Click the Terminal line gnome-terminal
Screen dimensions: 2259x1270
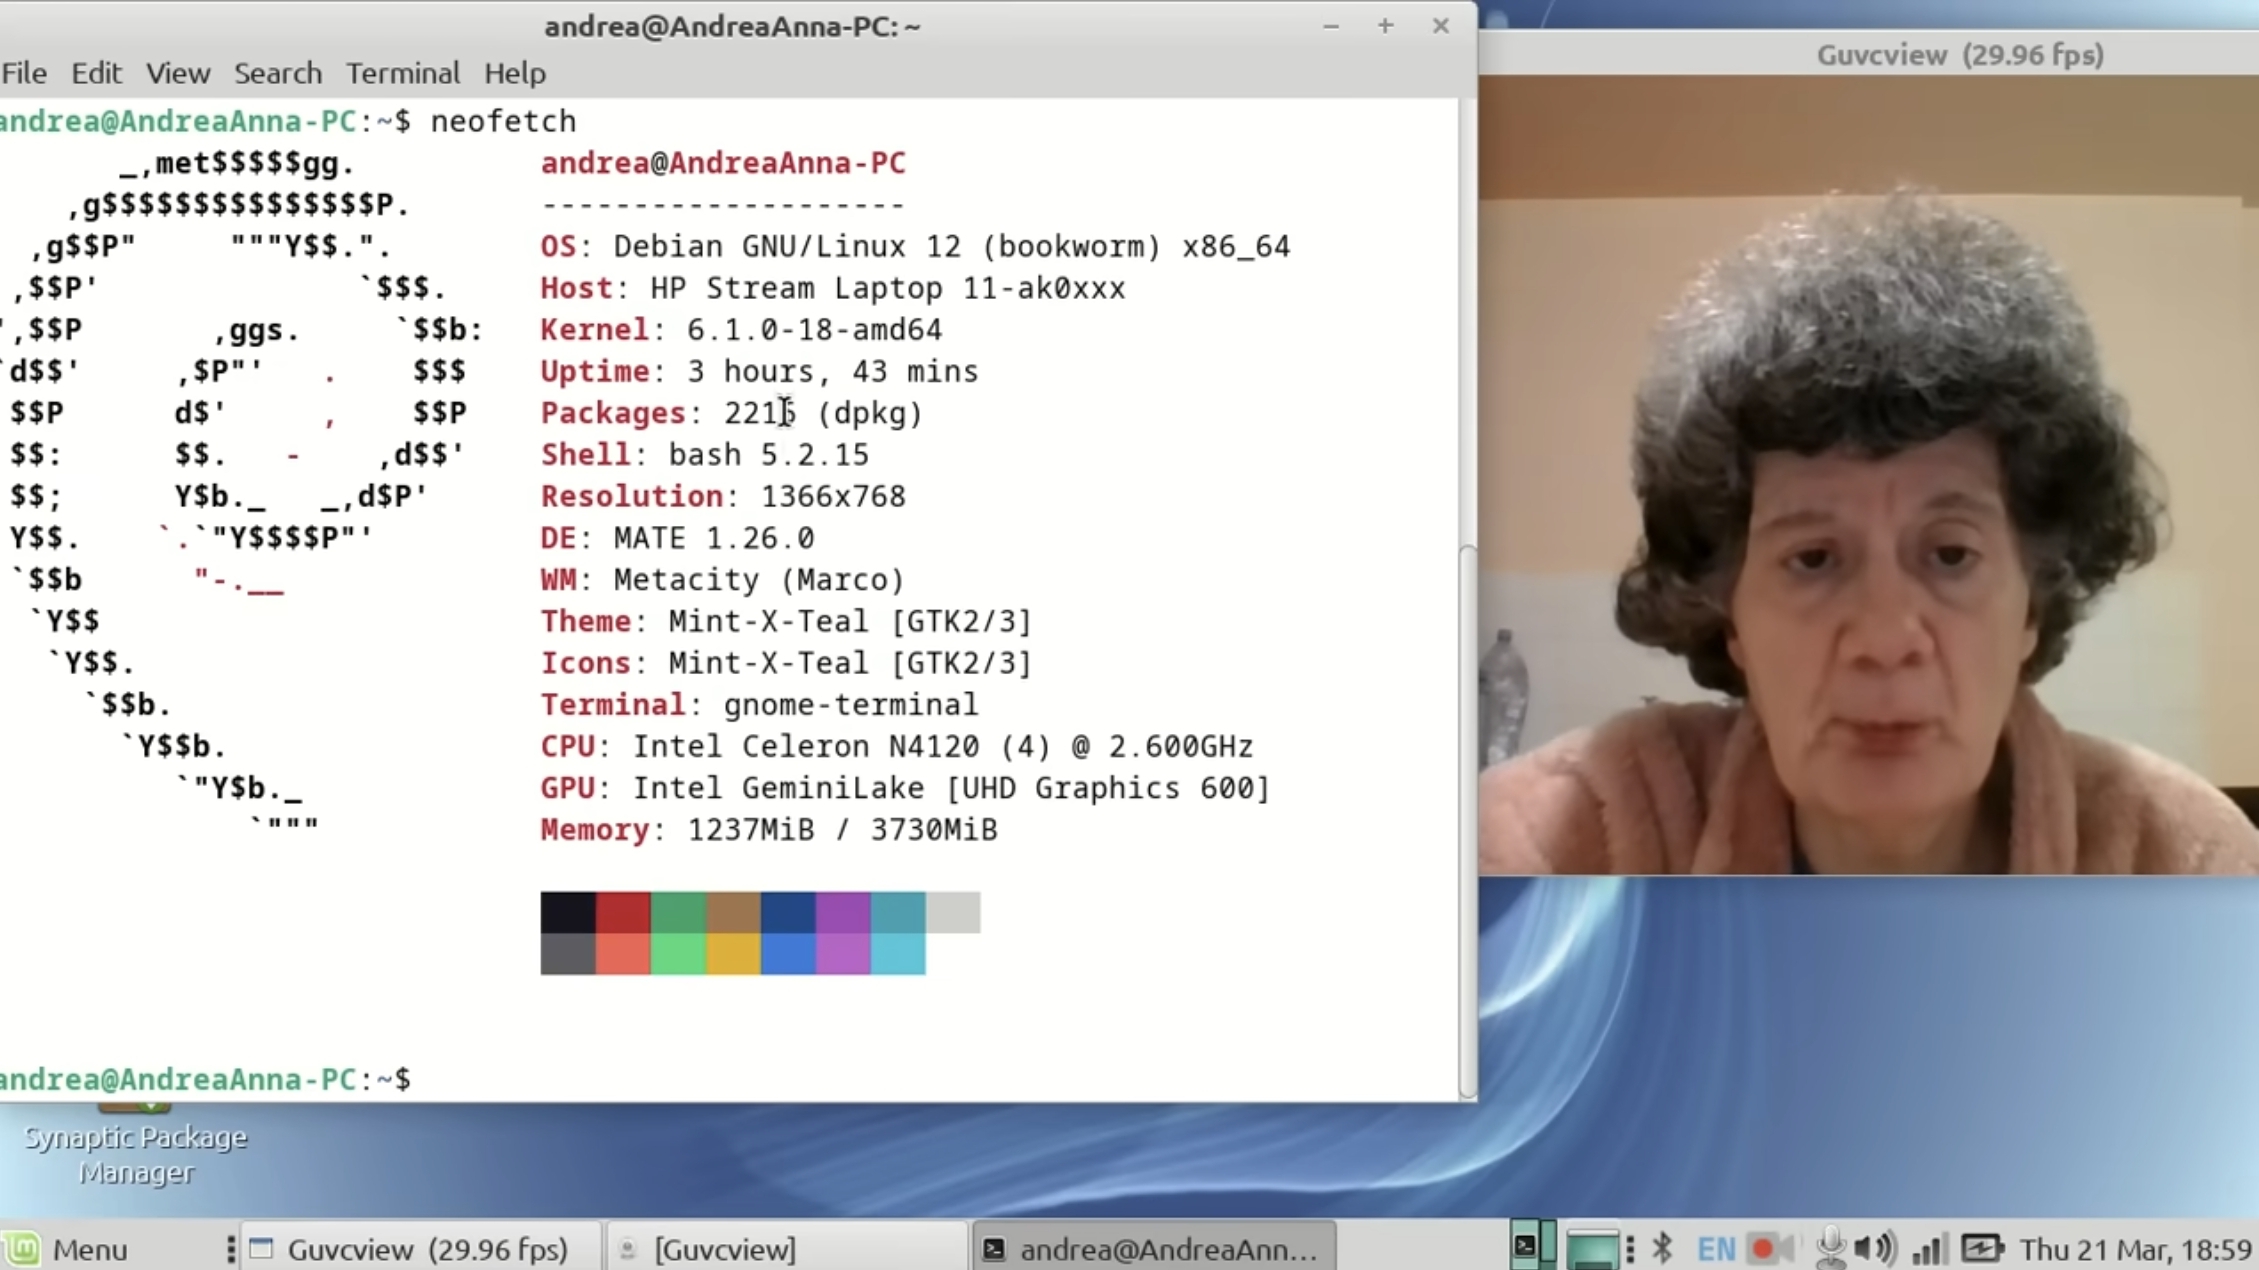pyautogui.click(x=759, y=705)
